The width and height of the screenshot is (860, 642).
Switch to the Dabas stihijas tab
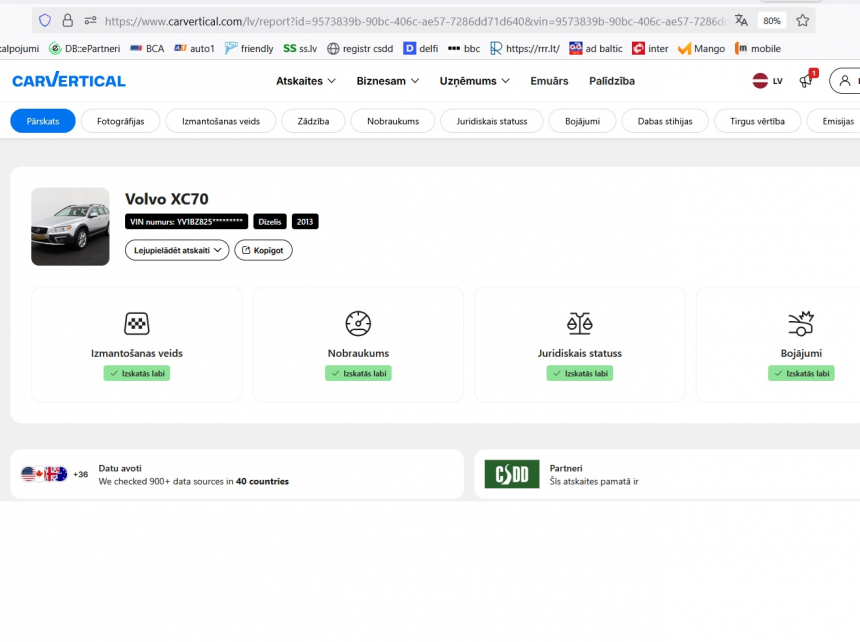coord(665,121)
